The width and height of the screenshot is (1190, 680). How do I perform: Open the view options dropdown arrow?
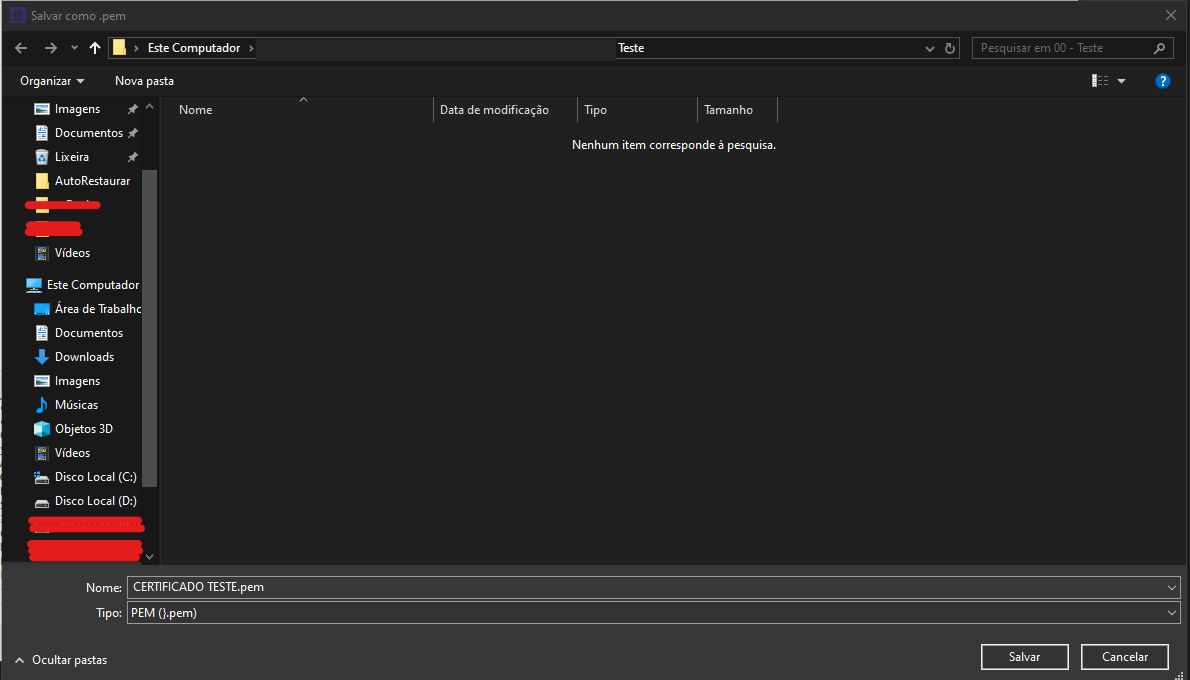1121,80
